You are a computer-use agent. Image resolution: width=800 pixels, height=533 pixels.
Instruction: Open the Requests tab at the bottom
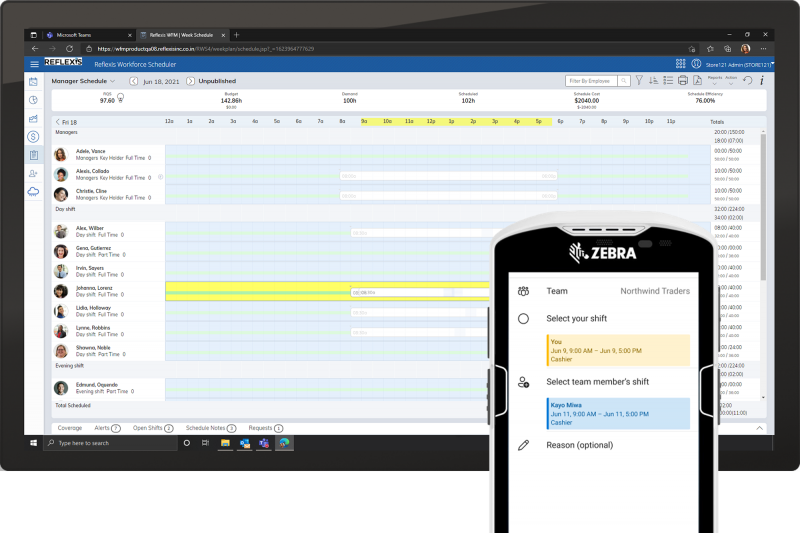265,428
